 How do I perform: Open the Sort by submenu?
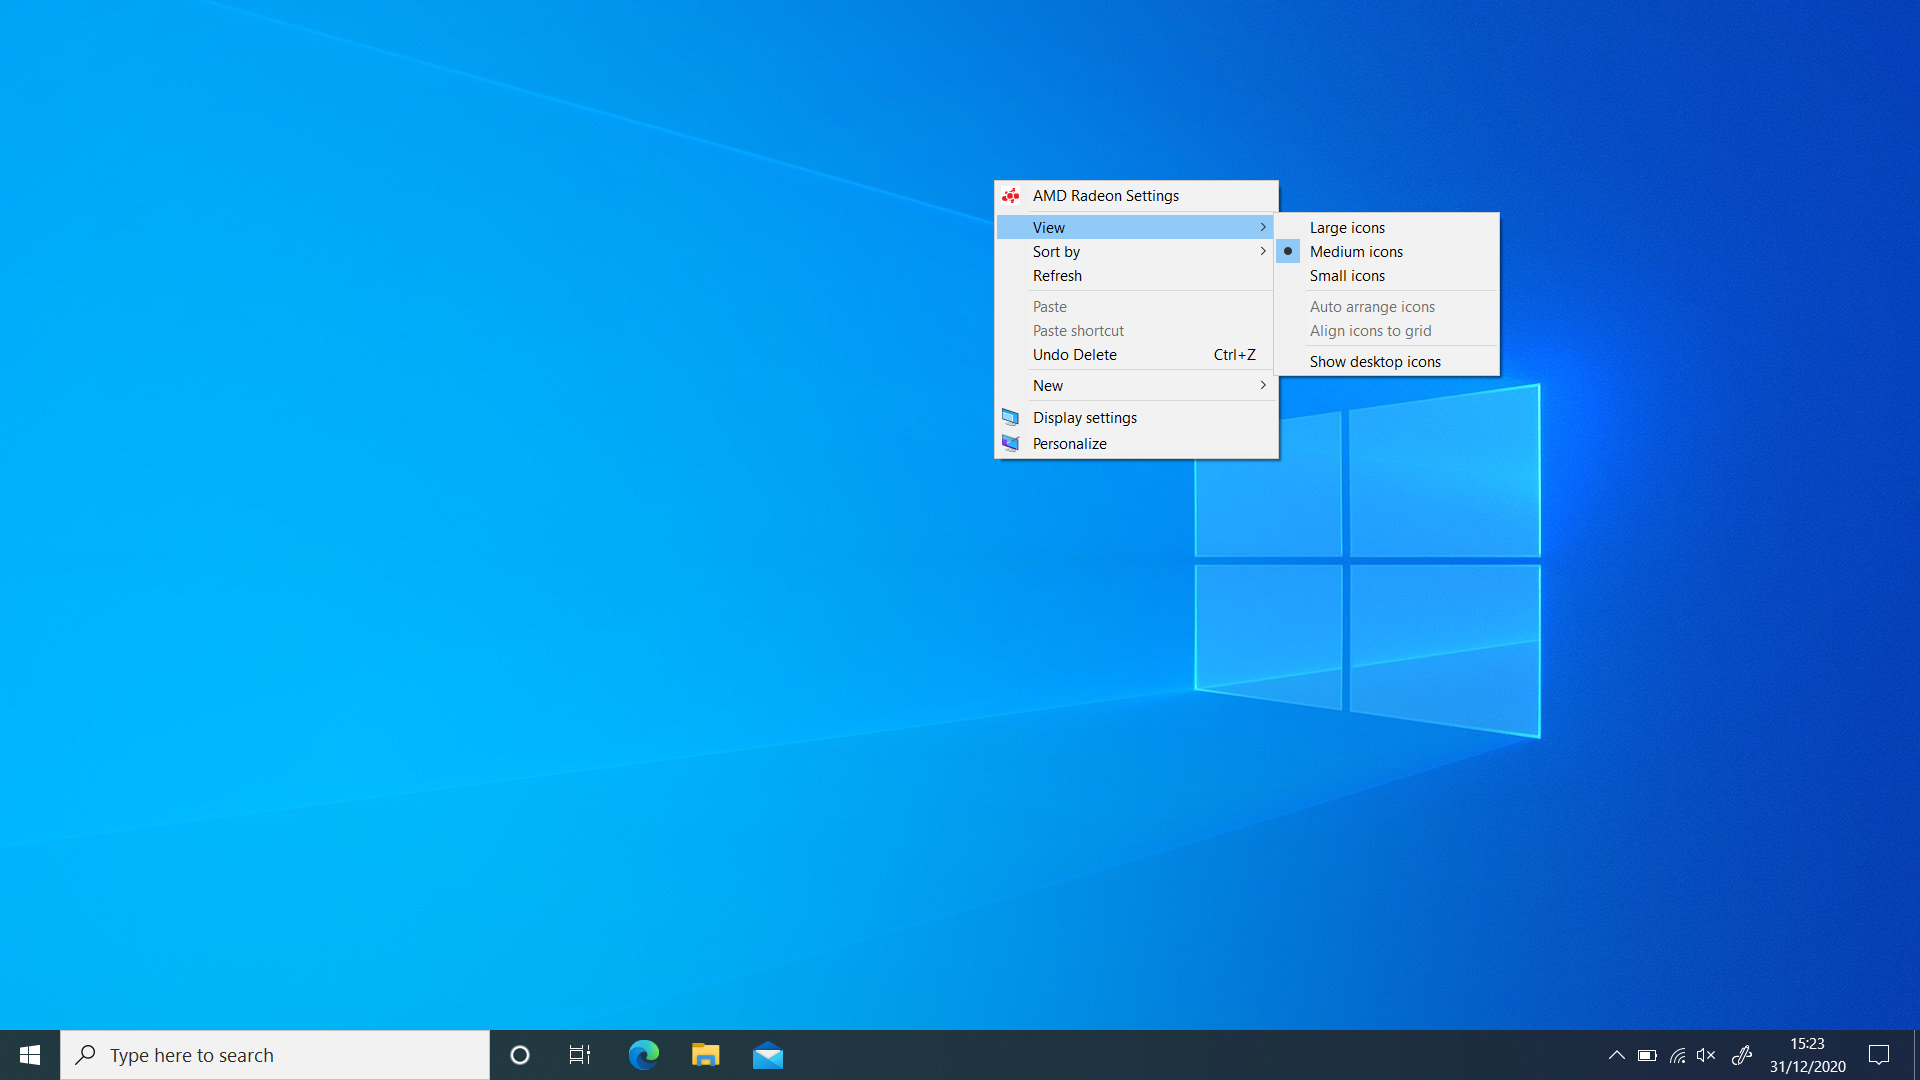click(1136, 251)
